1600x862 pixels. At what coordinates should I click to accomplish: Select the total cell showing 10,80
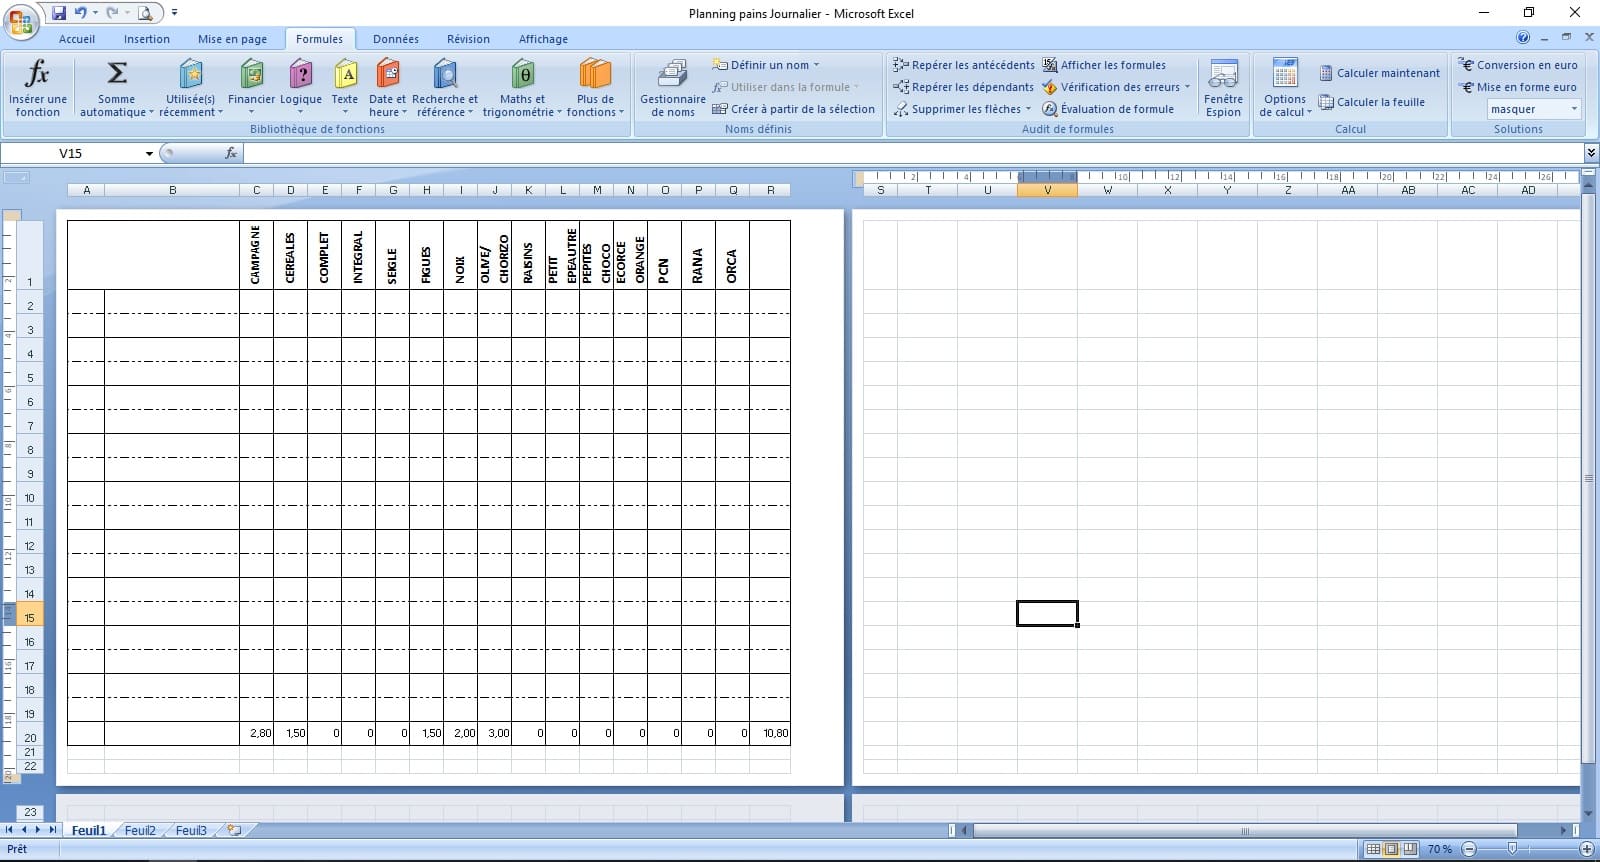(770, 733)
